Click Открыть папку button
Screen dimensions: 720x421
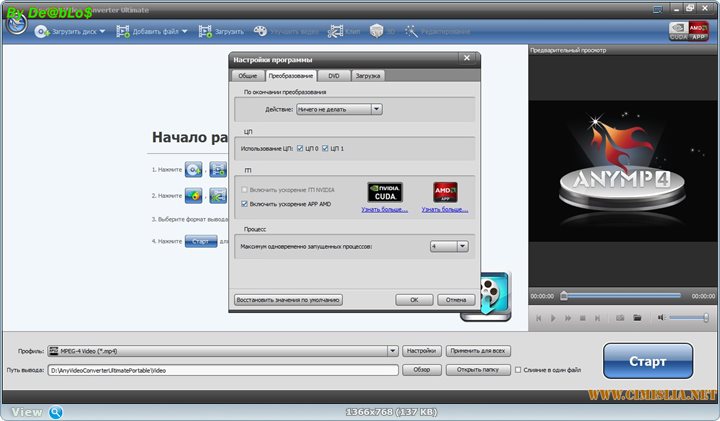pyautogui.click(x=478, y=370)
